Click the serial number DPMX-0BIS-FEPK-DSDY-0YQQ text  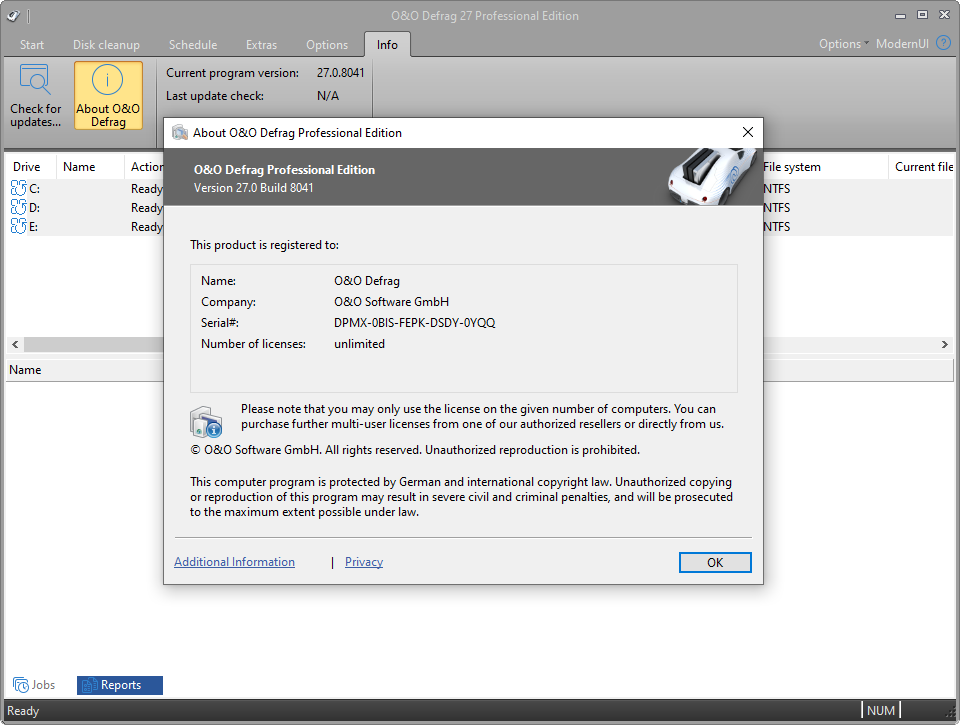click(x=414, y=323)
